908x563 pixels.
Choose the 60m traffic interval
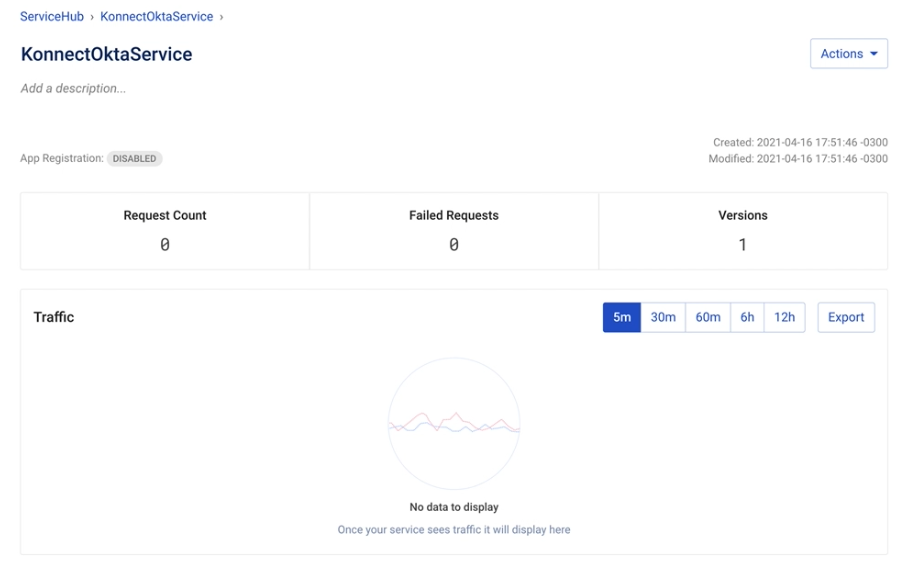tap(708, 317)
